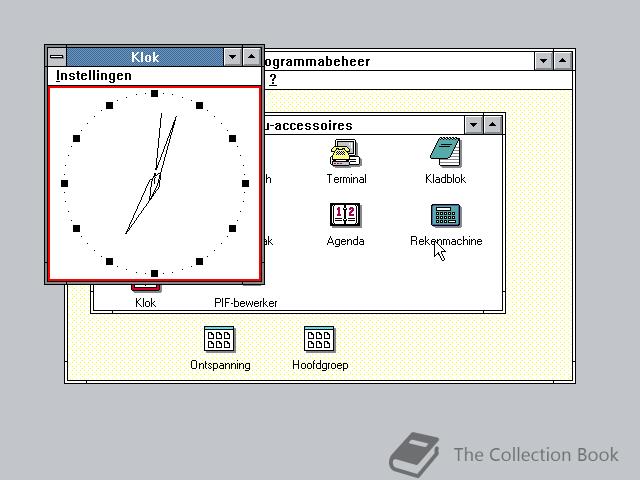The image size is (640, 480).
Task: Select the PIF-bewerker label
Action: click(246, 303)
